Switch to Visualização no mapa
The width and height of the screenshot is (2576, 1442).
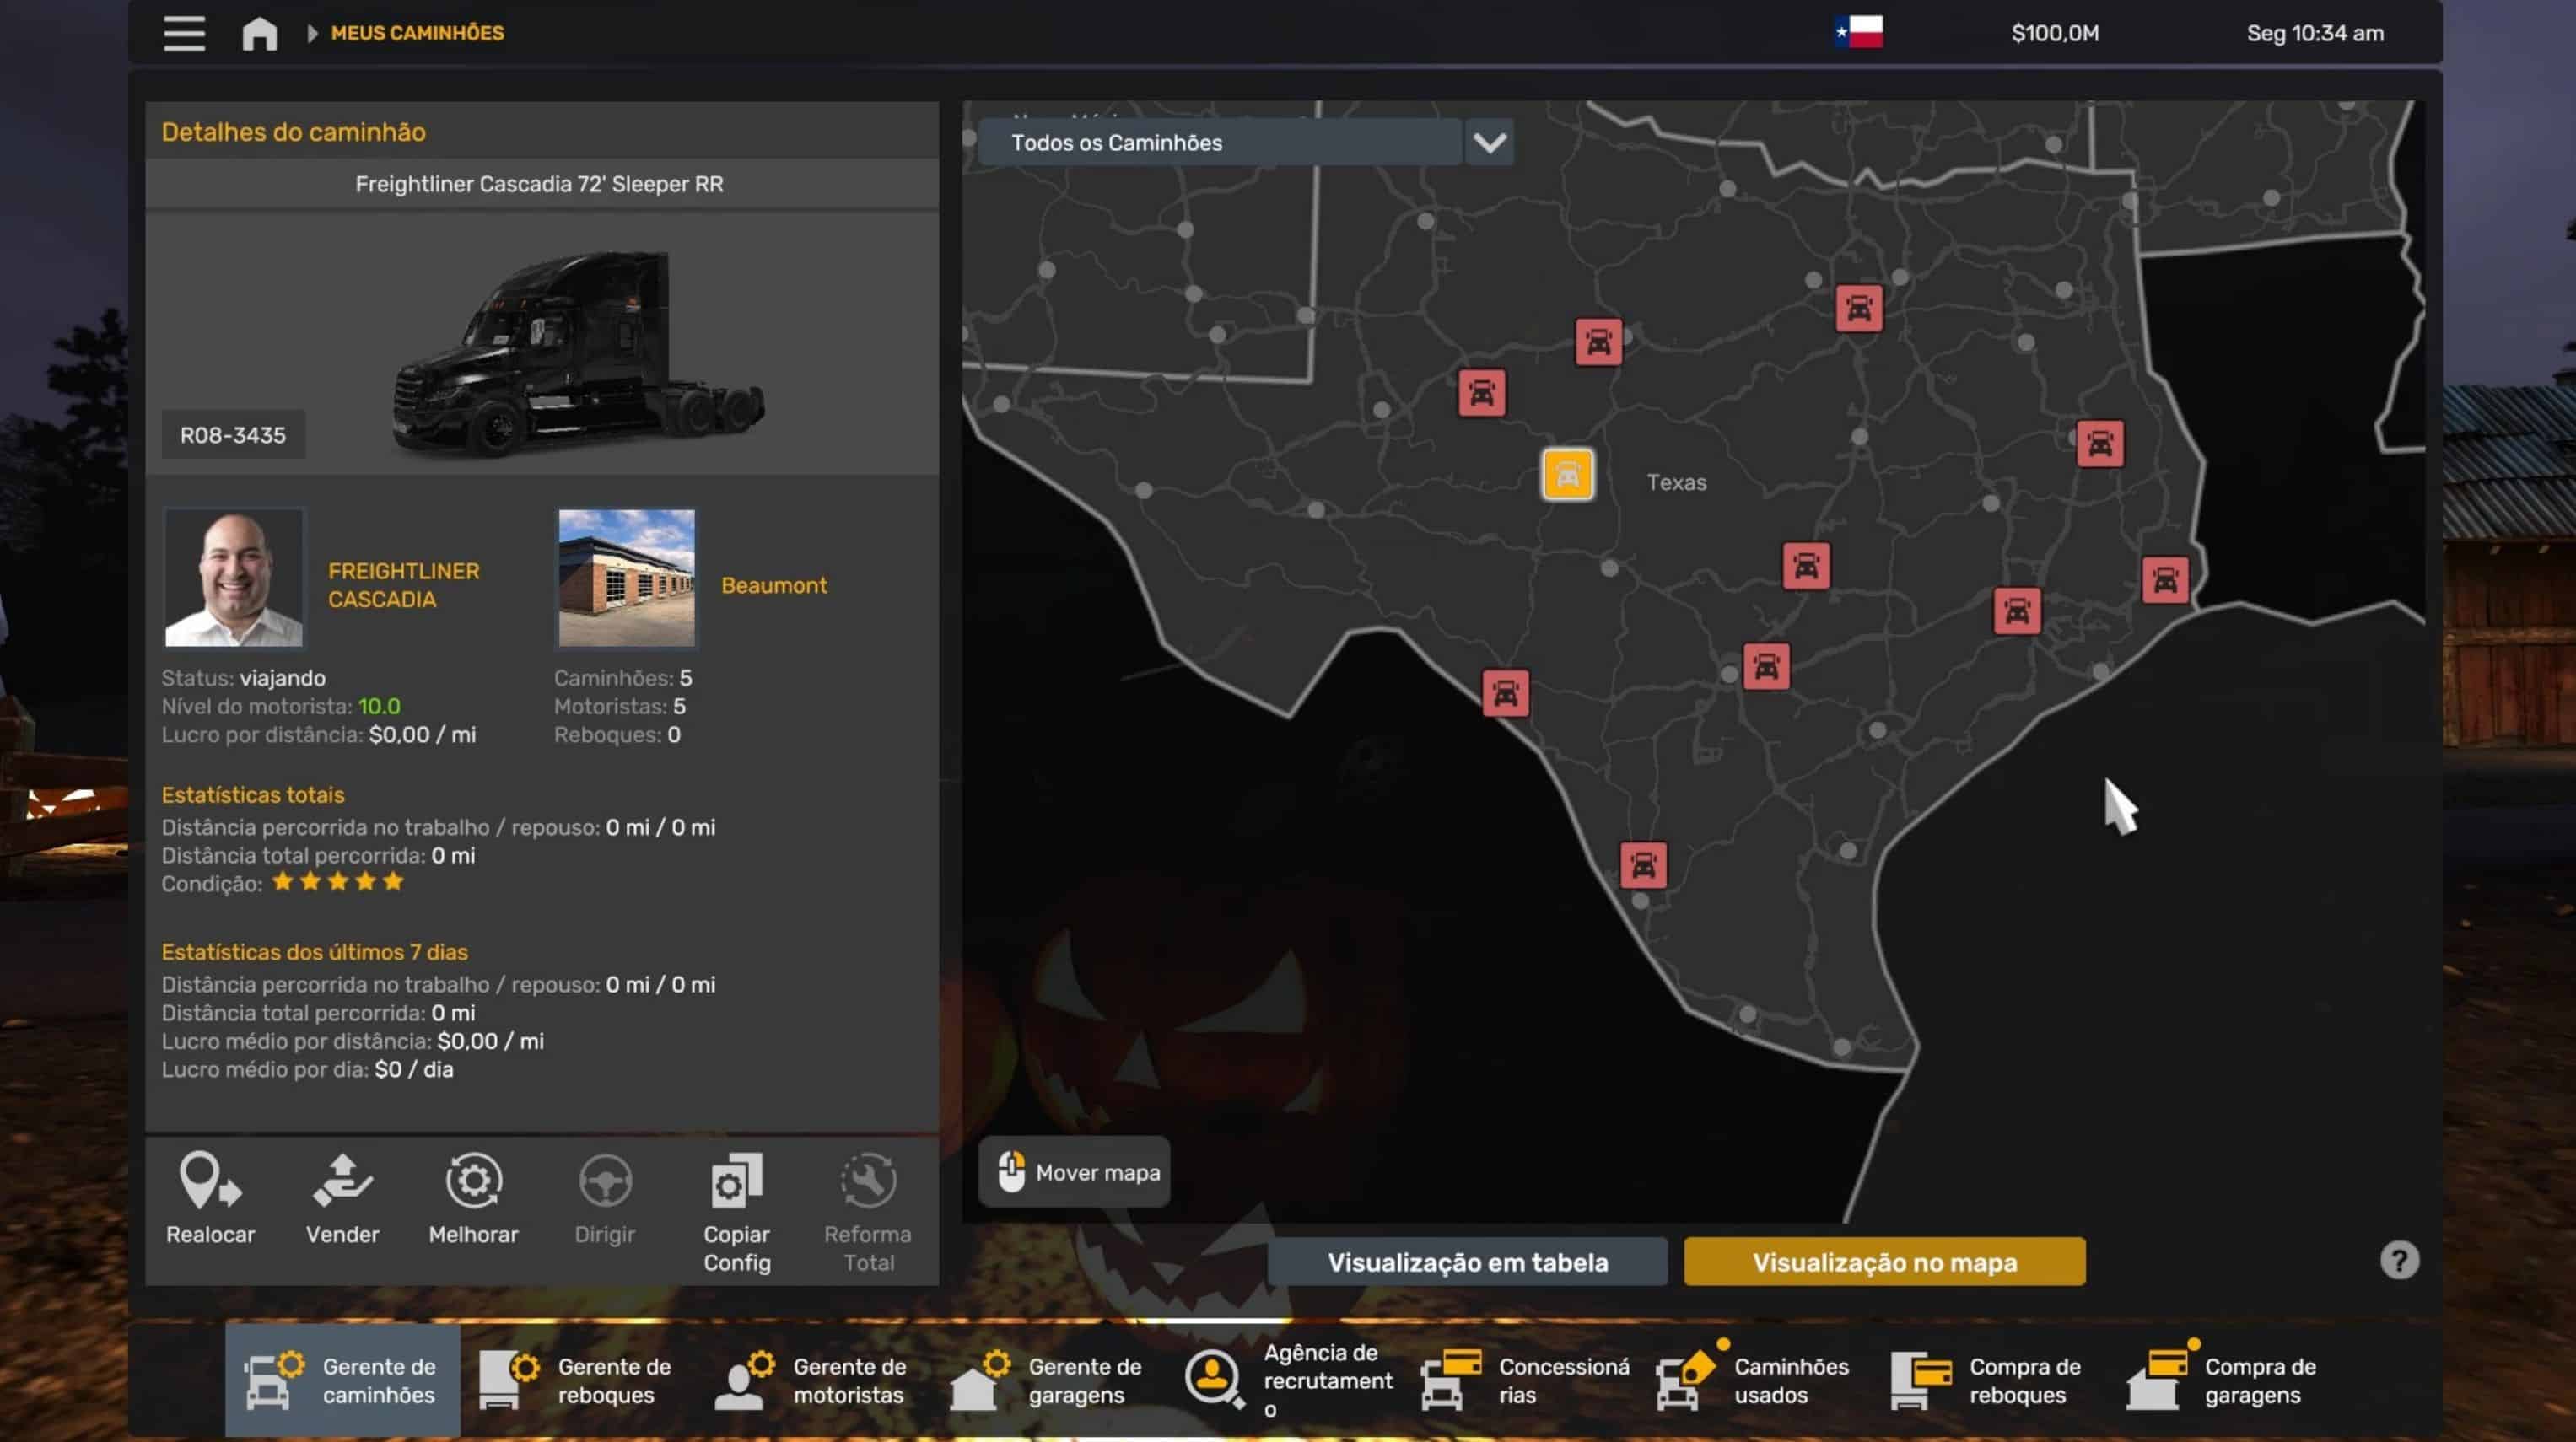tap(1884, 1262)
